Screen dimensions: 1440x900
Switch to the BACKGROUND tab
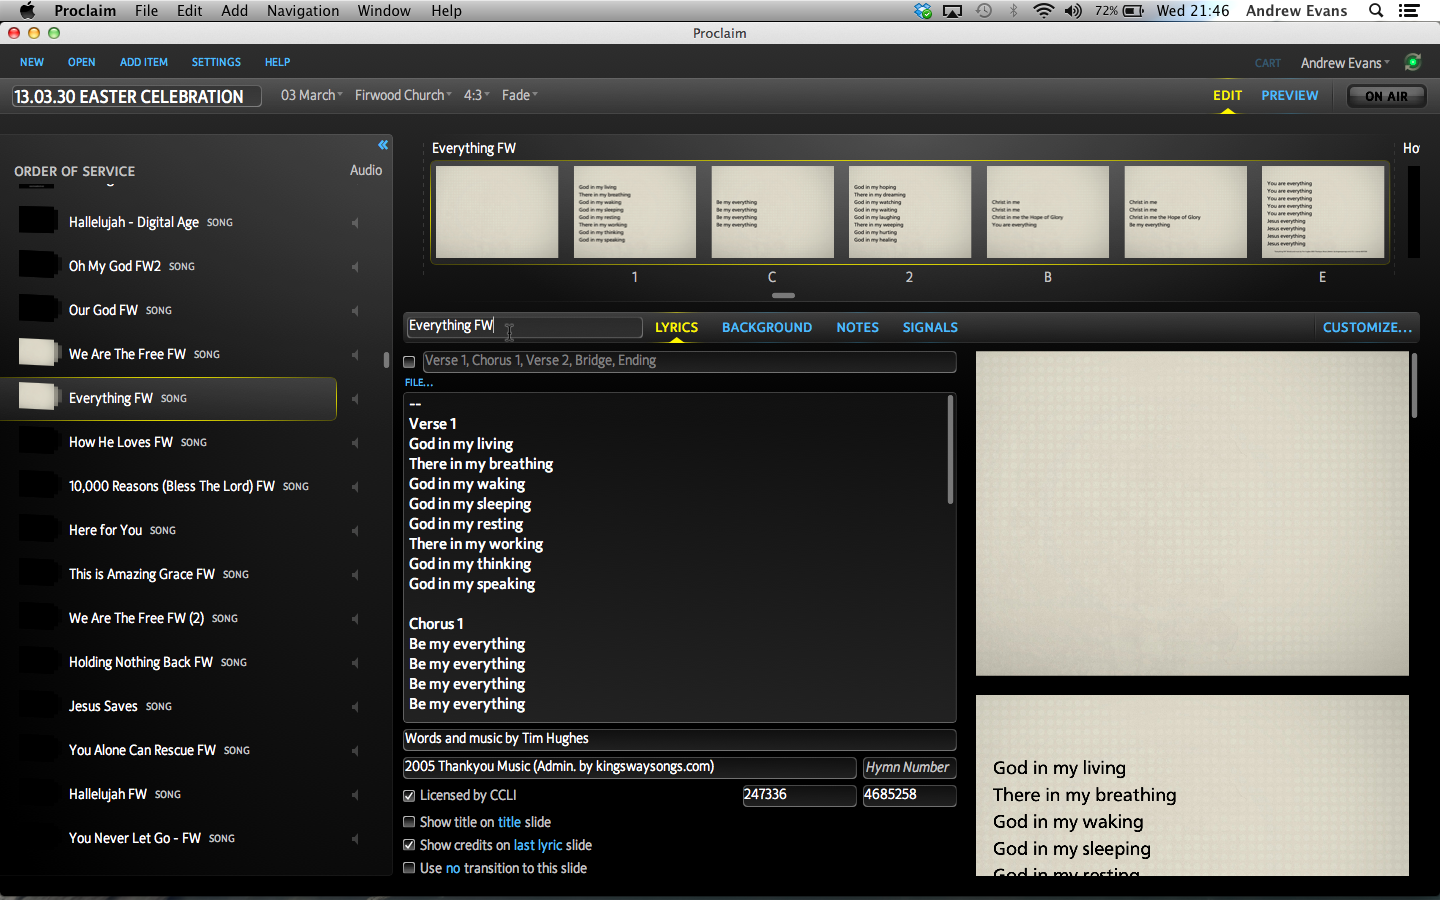click(767, 327)
